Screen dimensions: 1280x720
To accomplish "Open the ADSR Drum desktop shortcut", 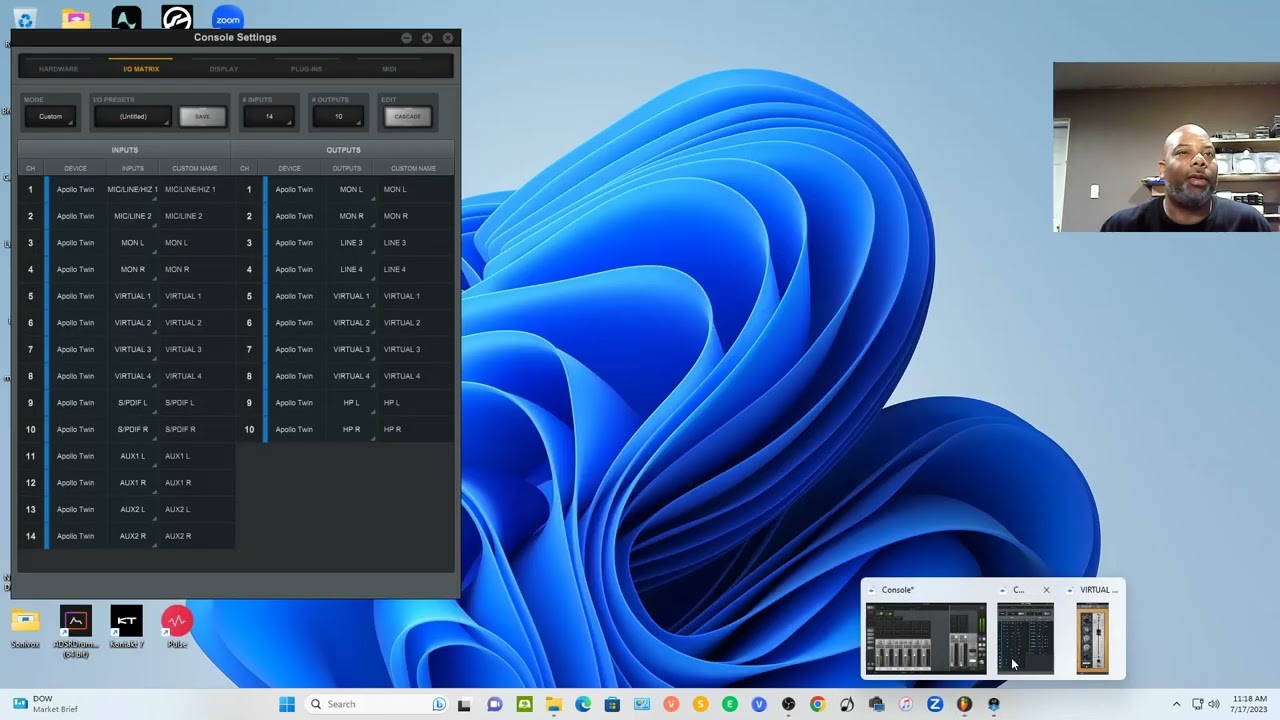I will (76, 631).
